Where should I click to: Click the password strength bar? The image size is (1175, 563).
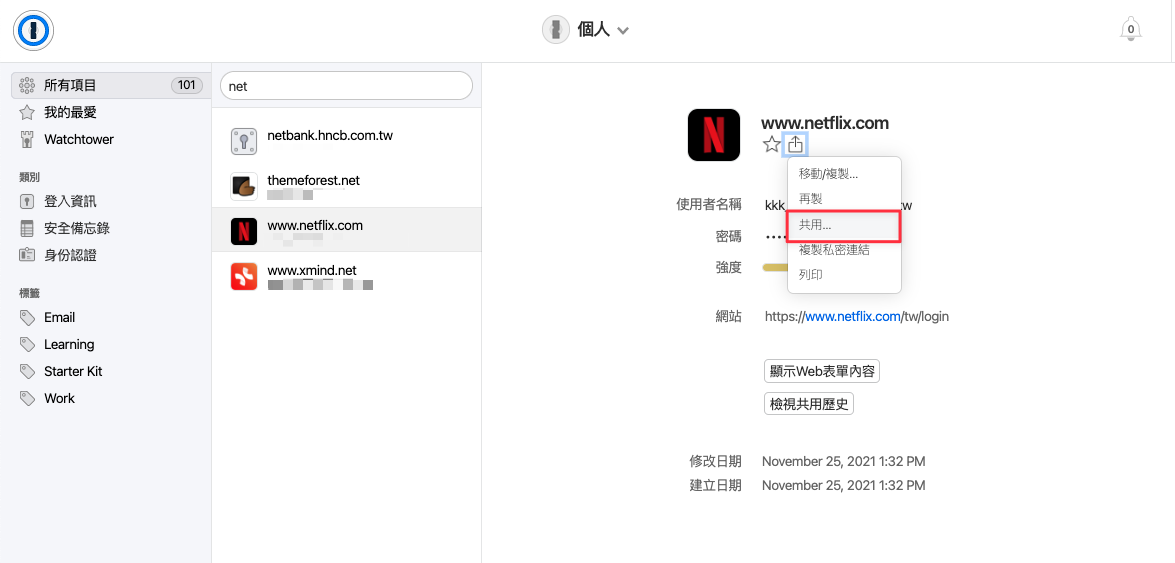coord(775,267)
